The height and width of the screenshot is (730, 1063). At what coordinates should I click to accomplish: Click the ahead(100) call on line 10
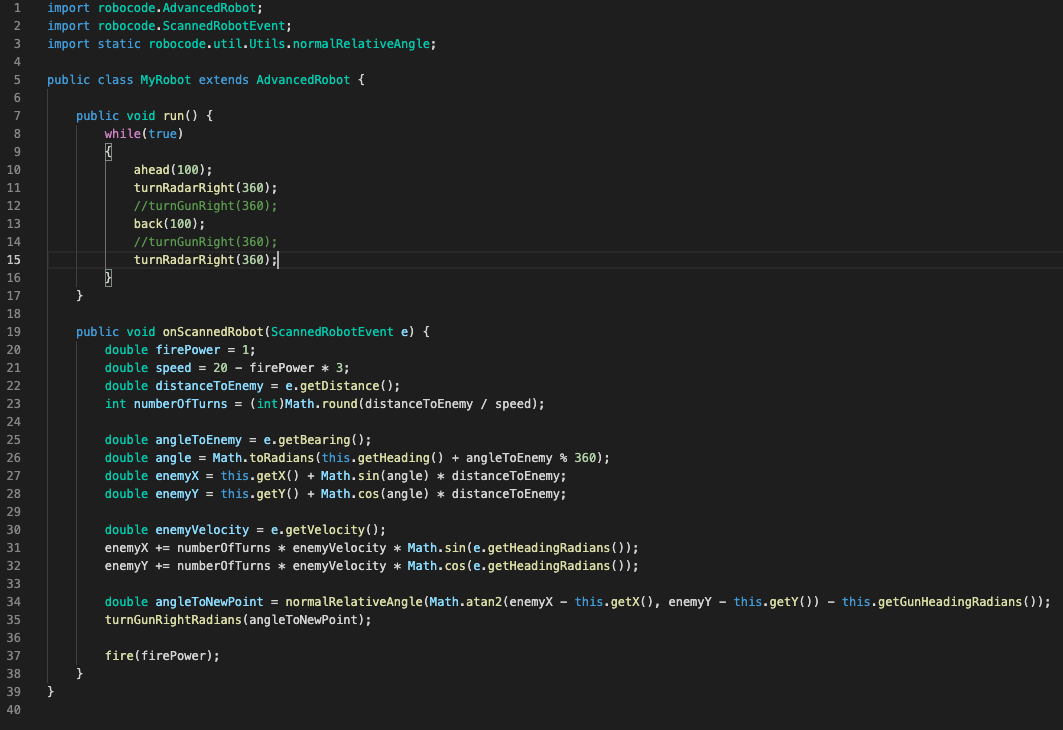coord(172,169)
